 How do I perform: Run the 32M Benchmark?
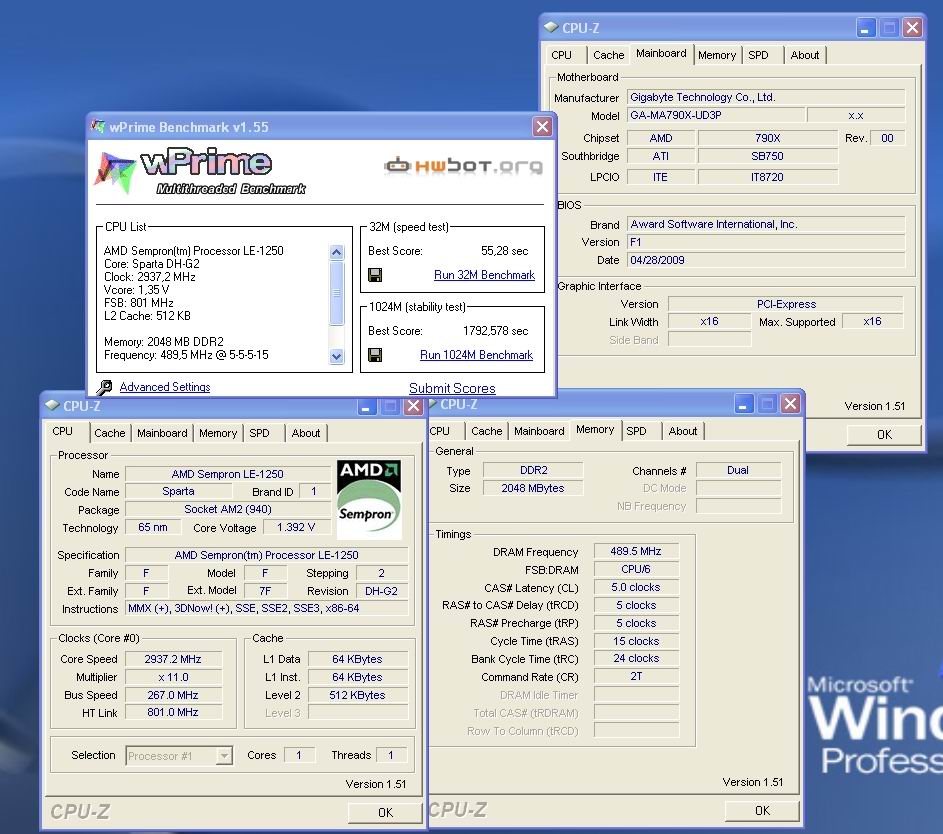click(x=484, y=275)
